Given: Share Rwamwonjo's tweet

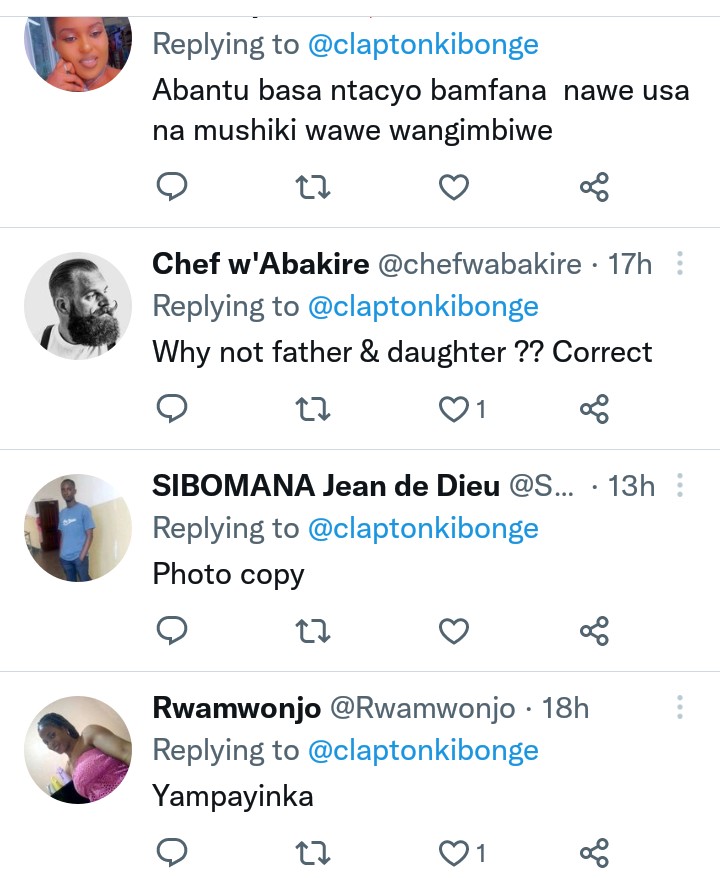Looking at the screenshot, I should [595, 853].
